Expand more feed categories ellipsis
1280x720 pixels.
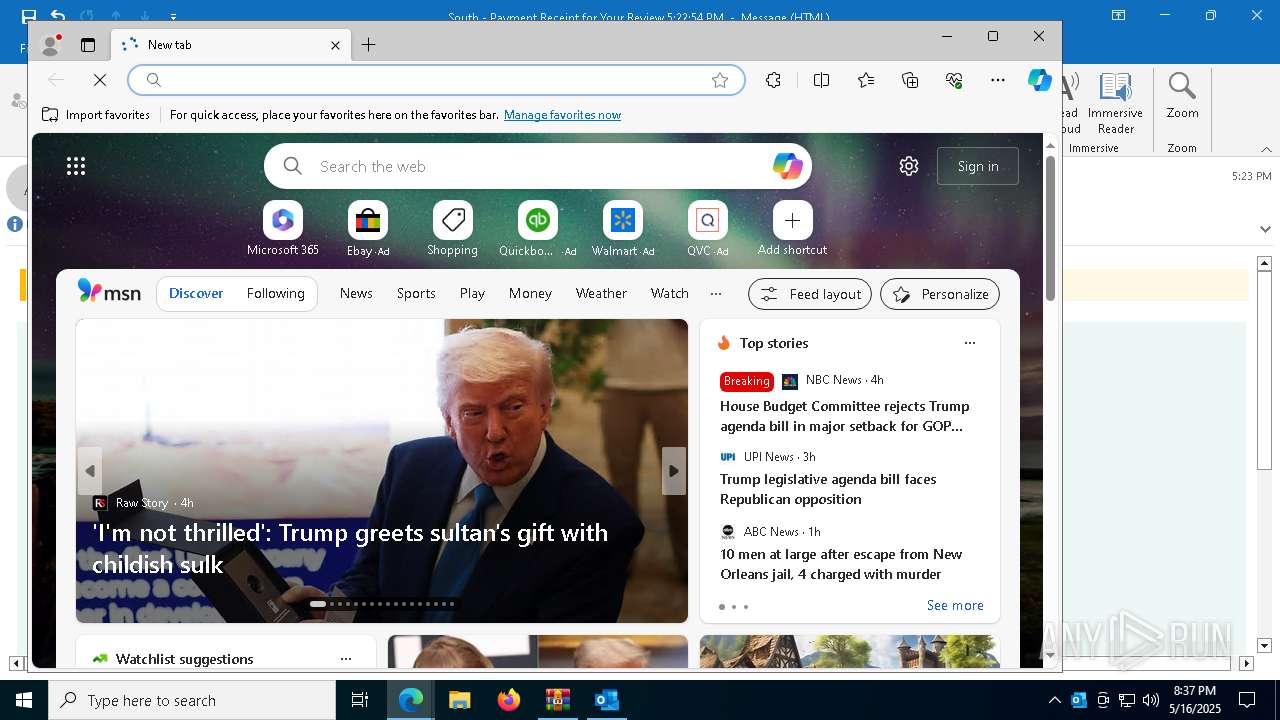tap(716, 293)
